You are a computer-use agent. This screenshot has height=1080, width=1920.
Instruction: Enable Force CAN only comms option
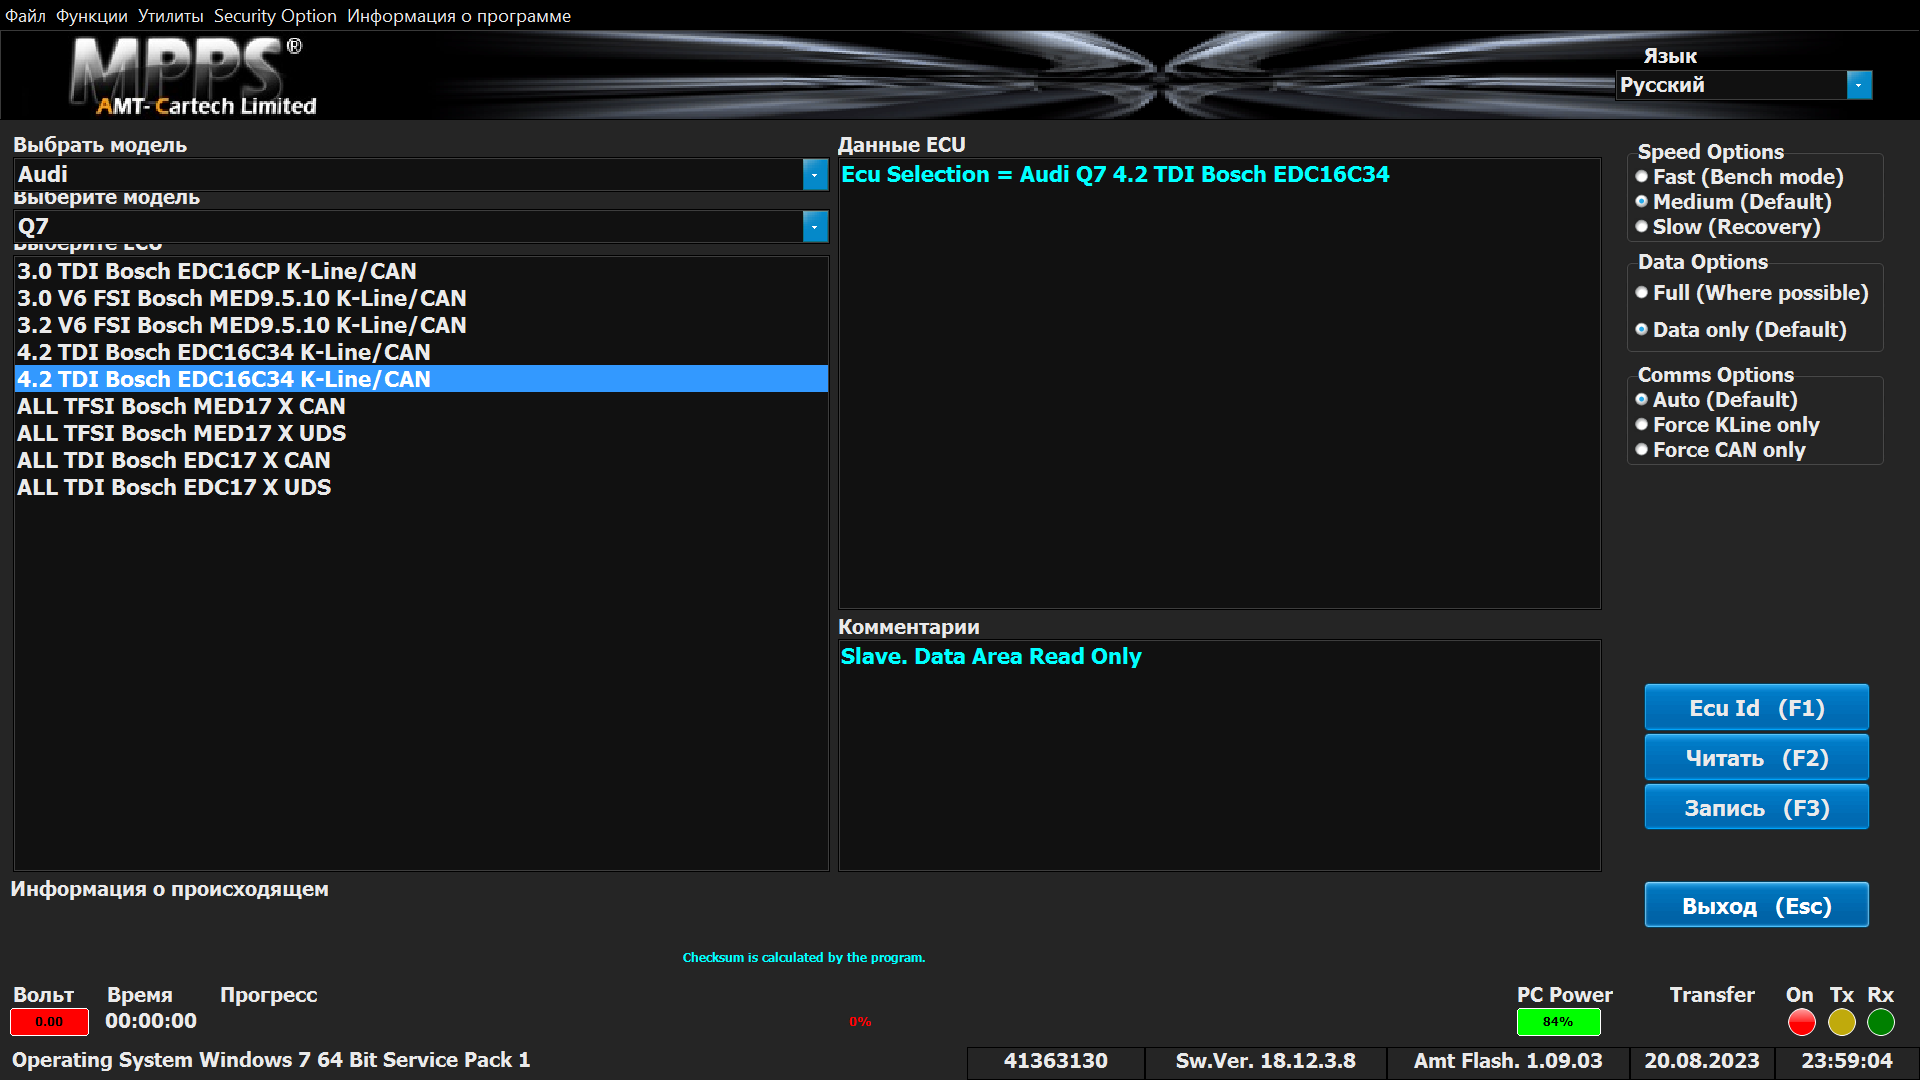[1642, 450]
